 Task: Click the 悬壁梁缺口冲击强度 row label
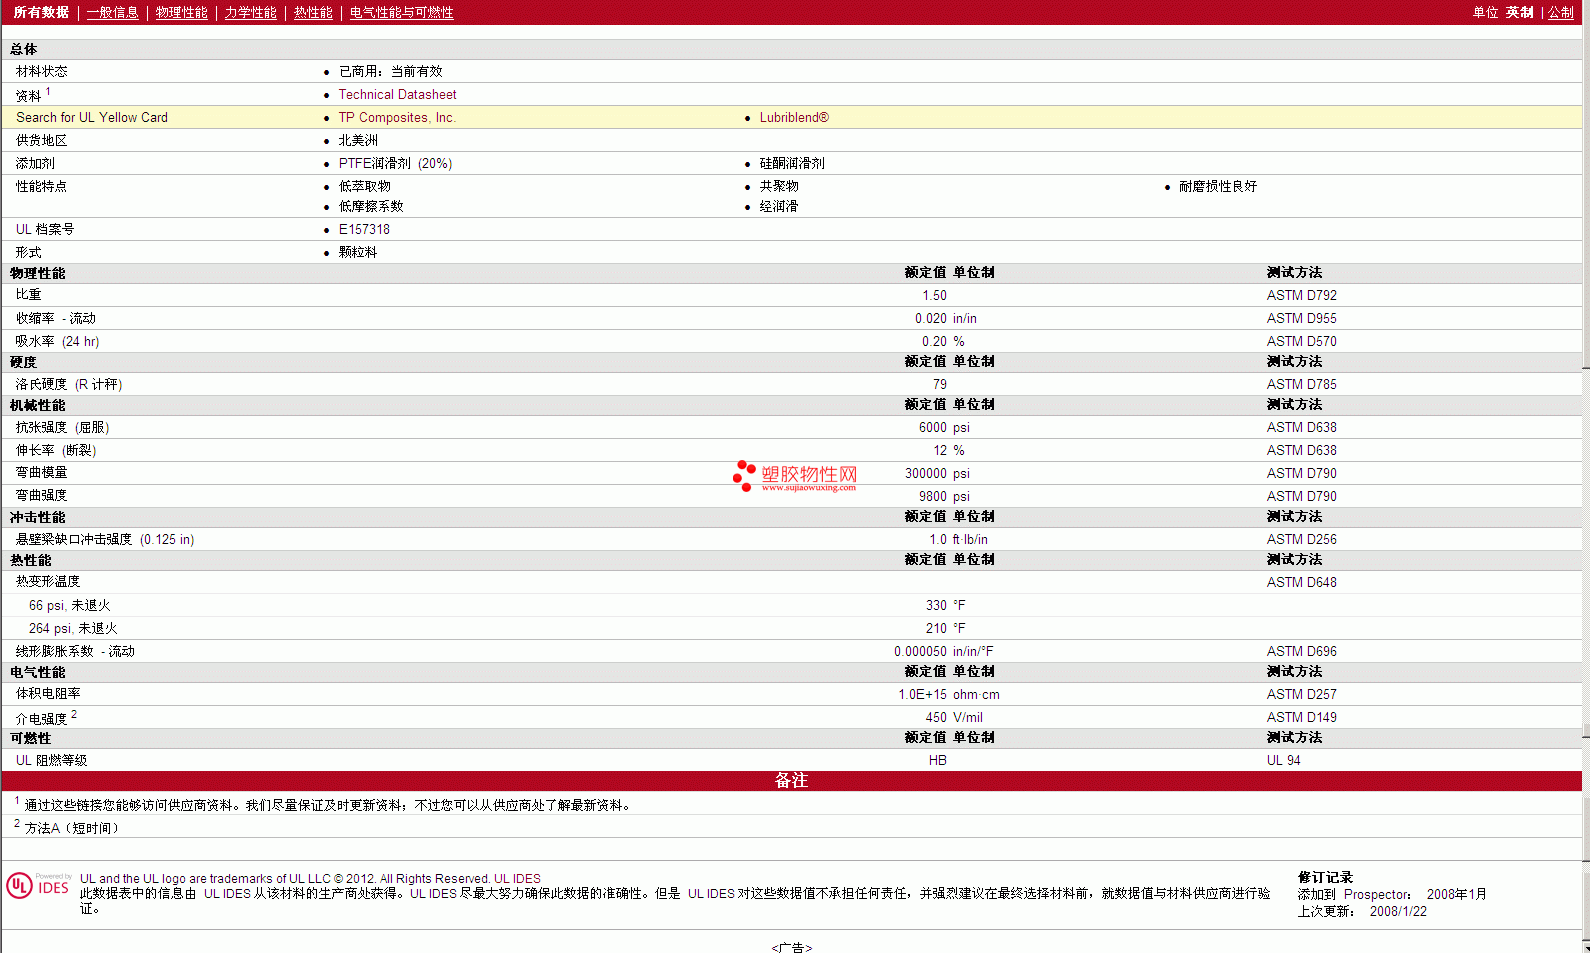tap(105, 540)
